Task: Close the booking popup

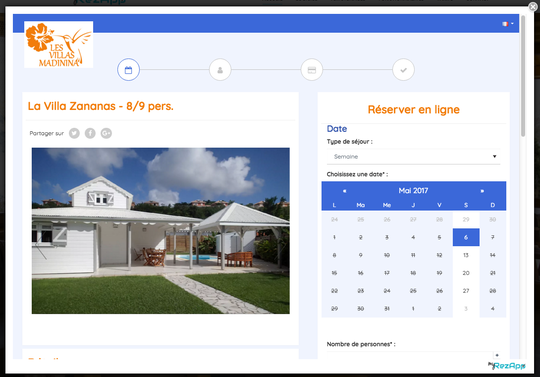Action: click(x=533, y=7)
